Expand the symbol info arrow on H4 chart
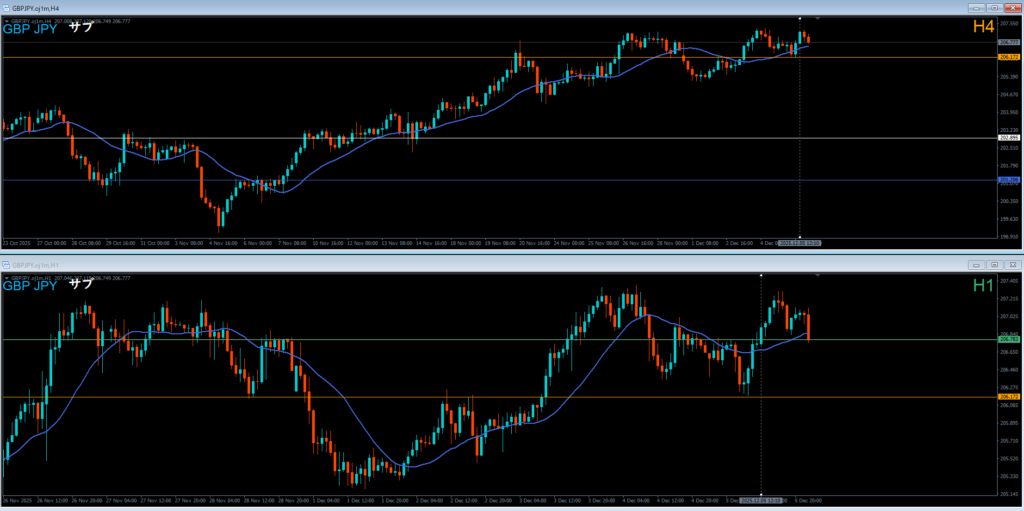1024x511 pixels. [6, 19]
